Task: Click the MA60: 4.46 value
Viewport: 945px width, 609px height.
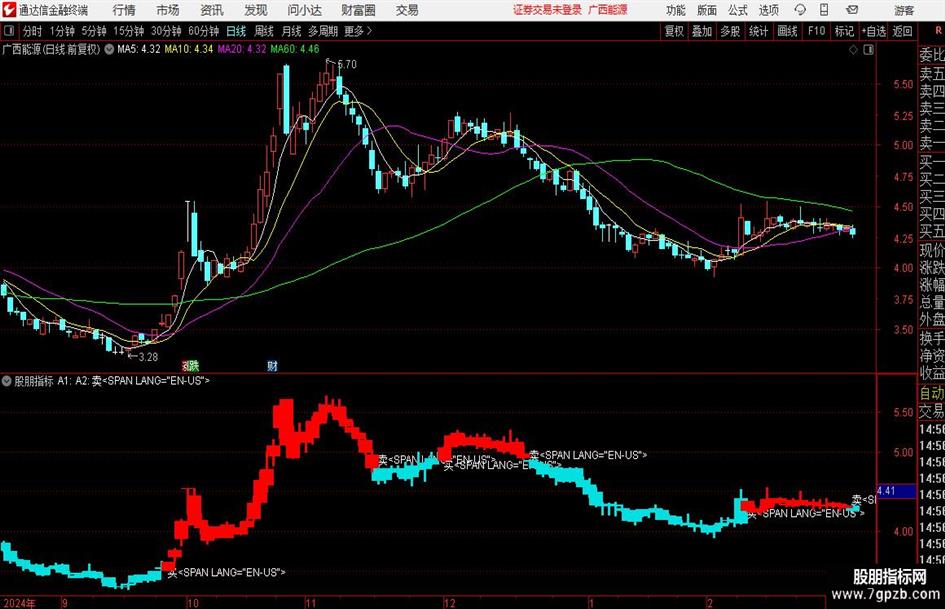Action: point(295,49)
